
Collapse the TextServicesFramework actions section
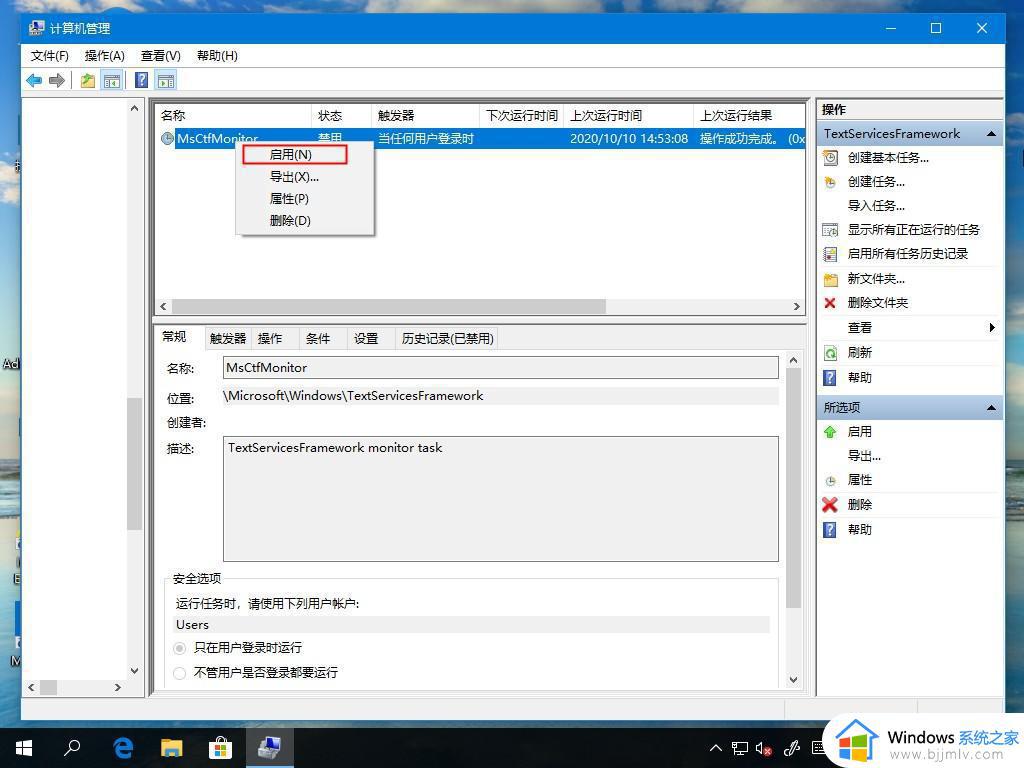(991, 134)
